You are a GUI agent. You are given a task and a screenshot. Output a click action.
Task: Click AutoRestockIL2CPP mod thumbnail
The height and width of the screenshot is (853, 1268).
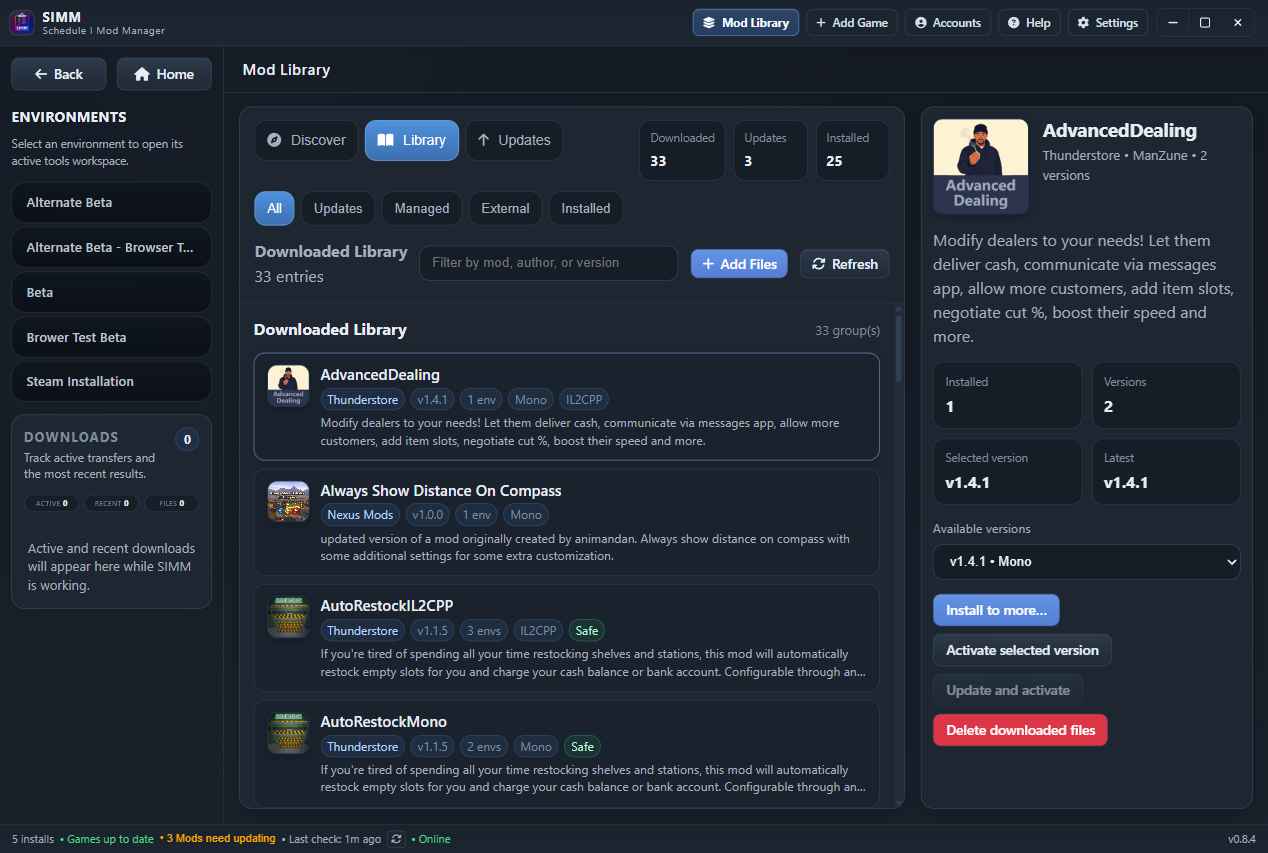[x=288, y=617]
